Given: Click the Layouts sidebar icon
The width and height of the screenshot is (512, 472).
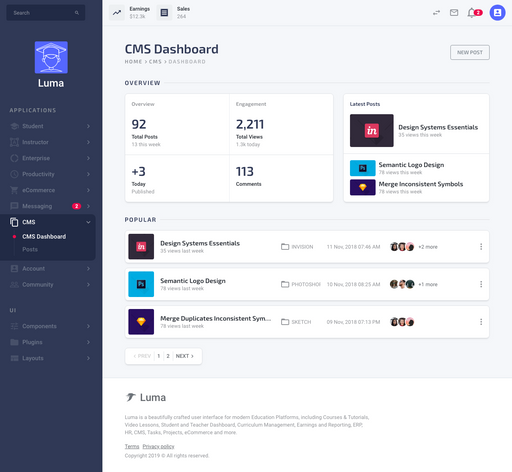Looking at the screenshot, I should pos(14,358).
